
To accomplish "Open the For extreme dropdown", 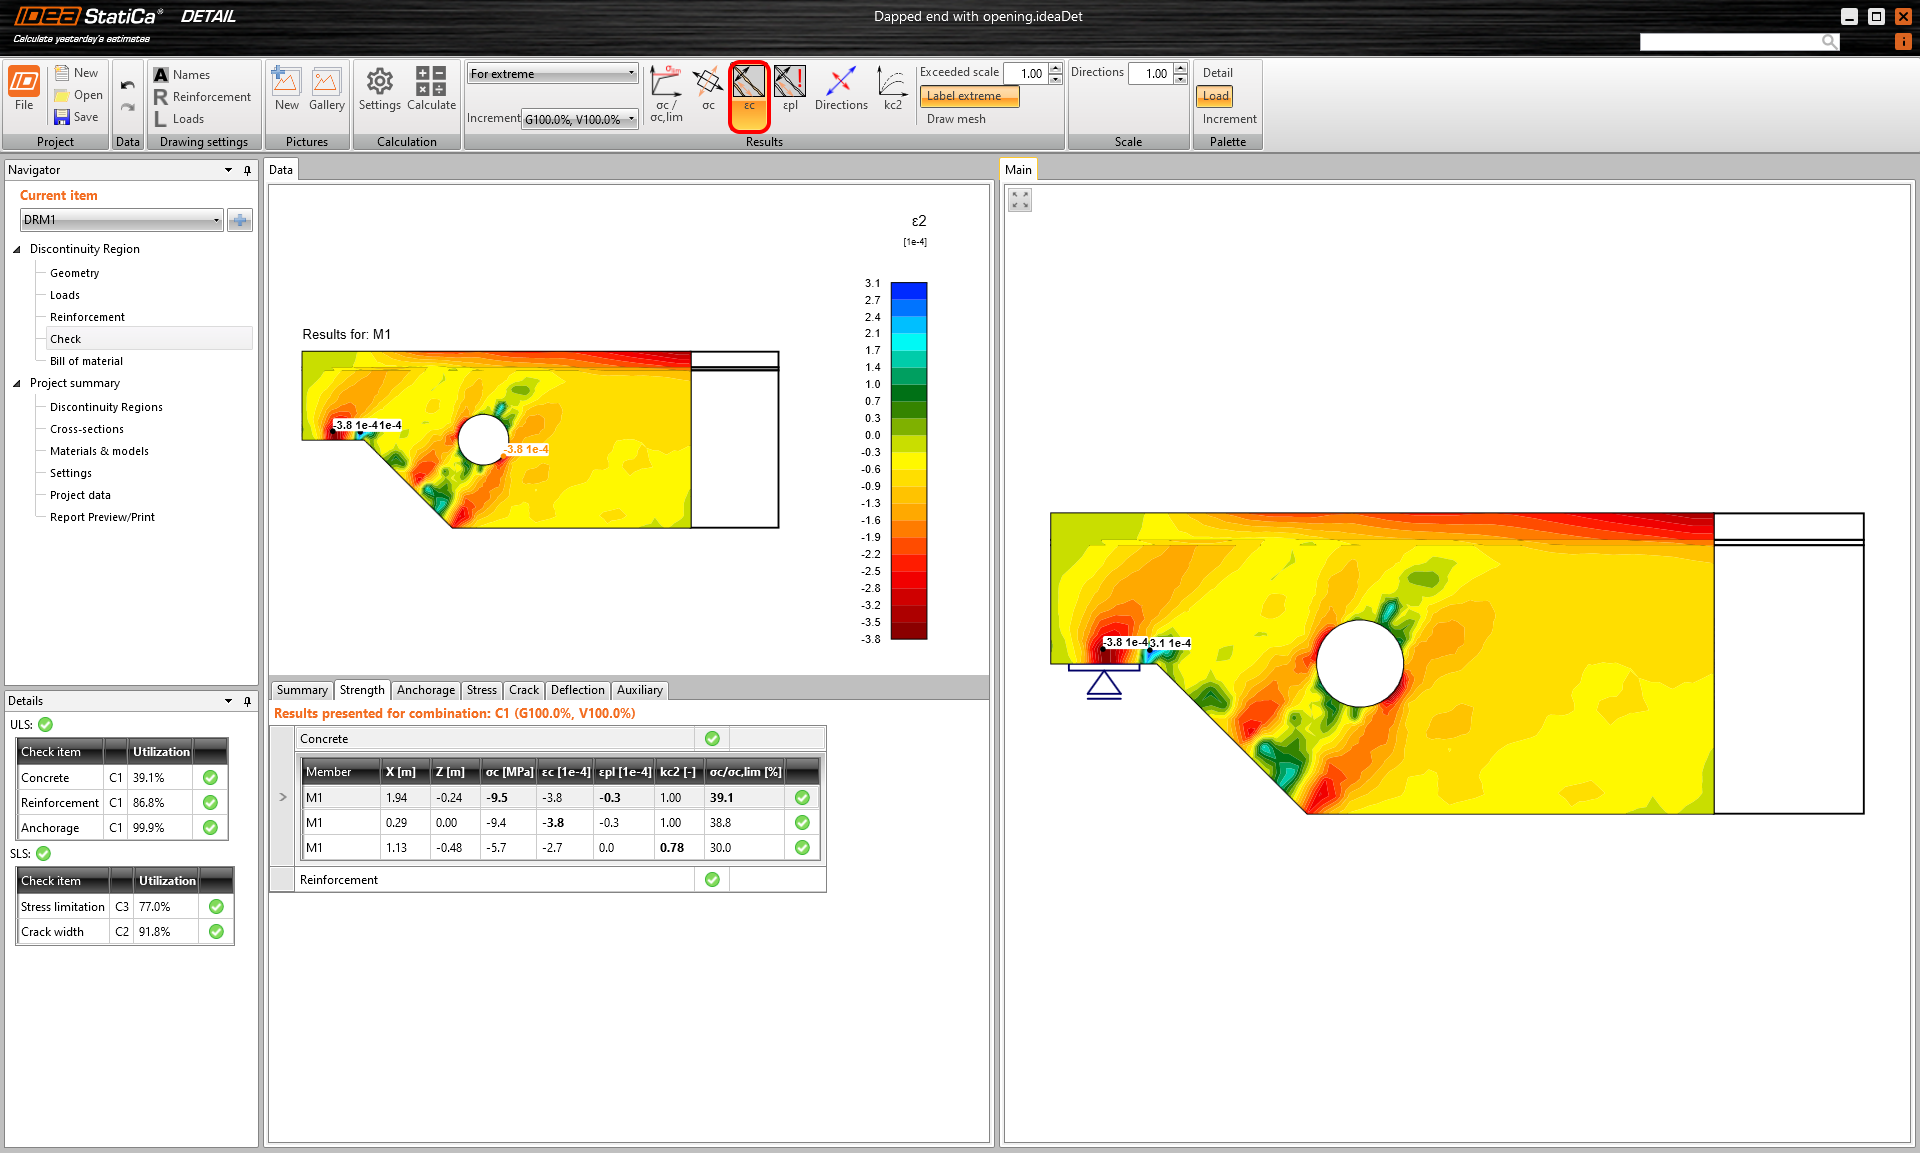I will (x=552, y=73).
